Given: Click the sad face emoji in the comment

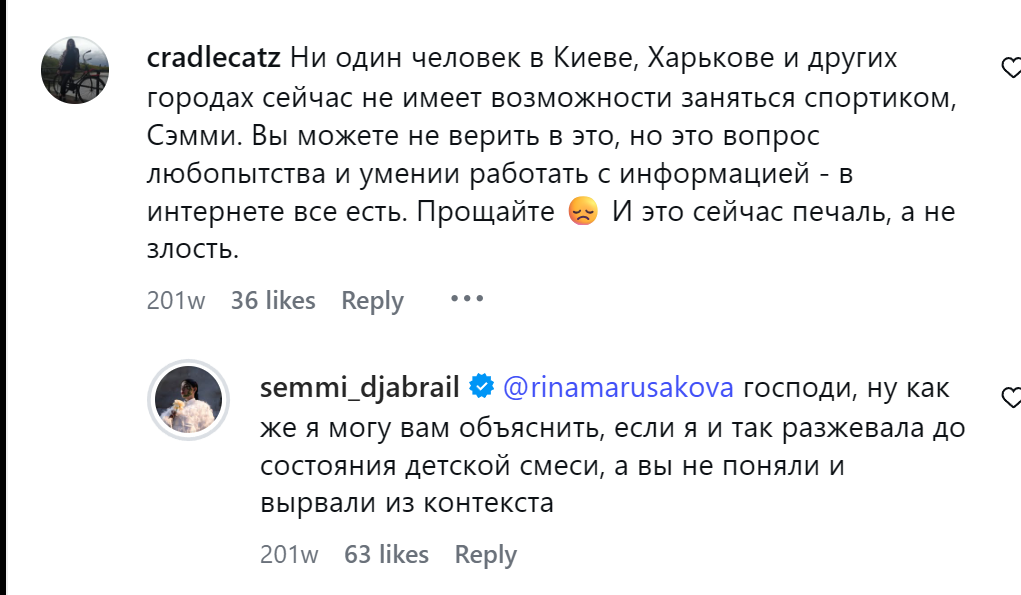Looking at the screenshot, I should (581, 213).
